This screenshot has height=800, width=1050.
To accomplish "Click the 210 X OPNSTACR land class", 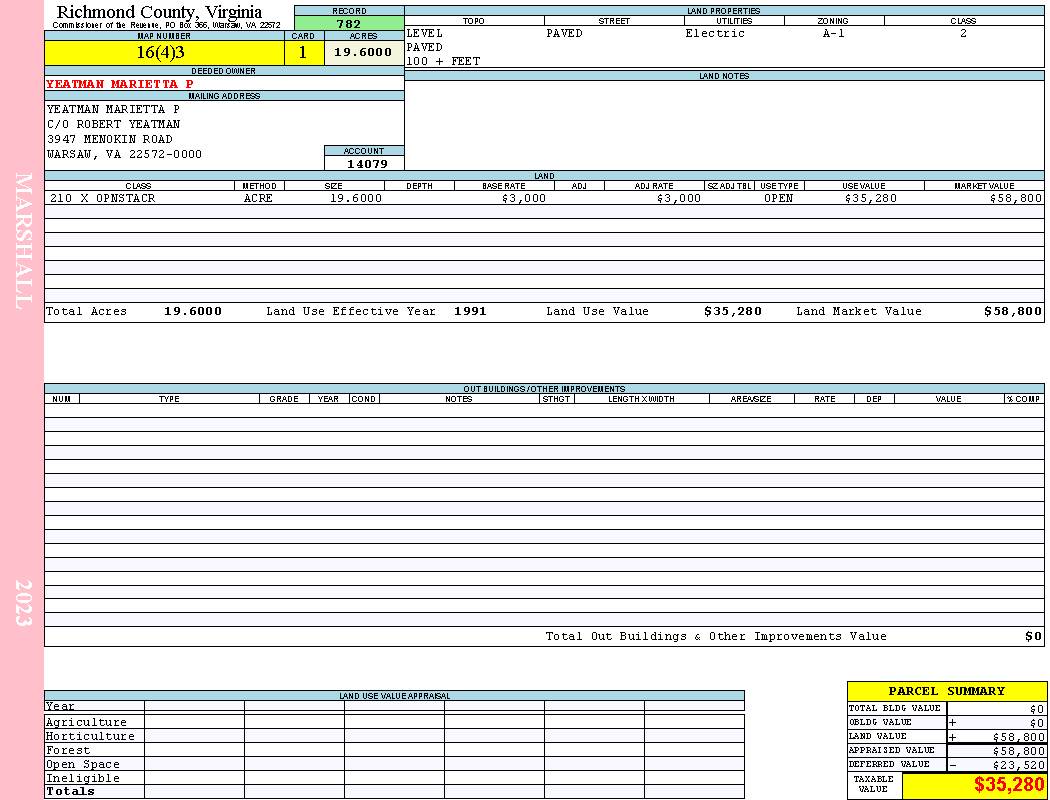I will click(102, 199).
